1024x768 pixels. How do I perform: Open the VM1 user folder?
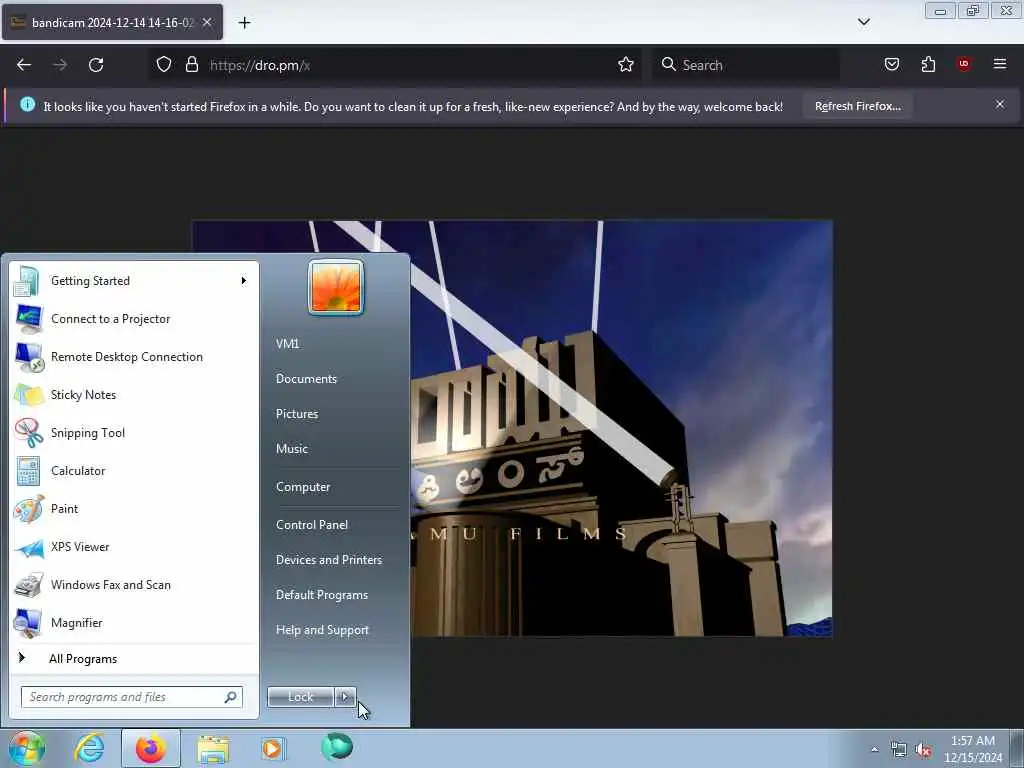click(x=287, y=344)
